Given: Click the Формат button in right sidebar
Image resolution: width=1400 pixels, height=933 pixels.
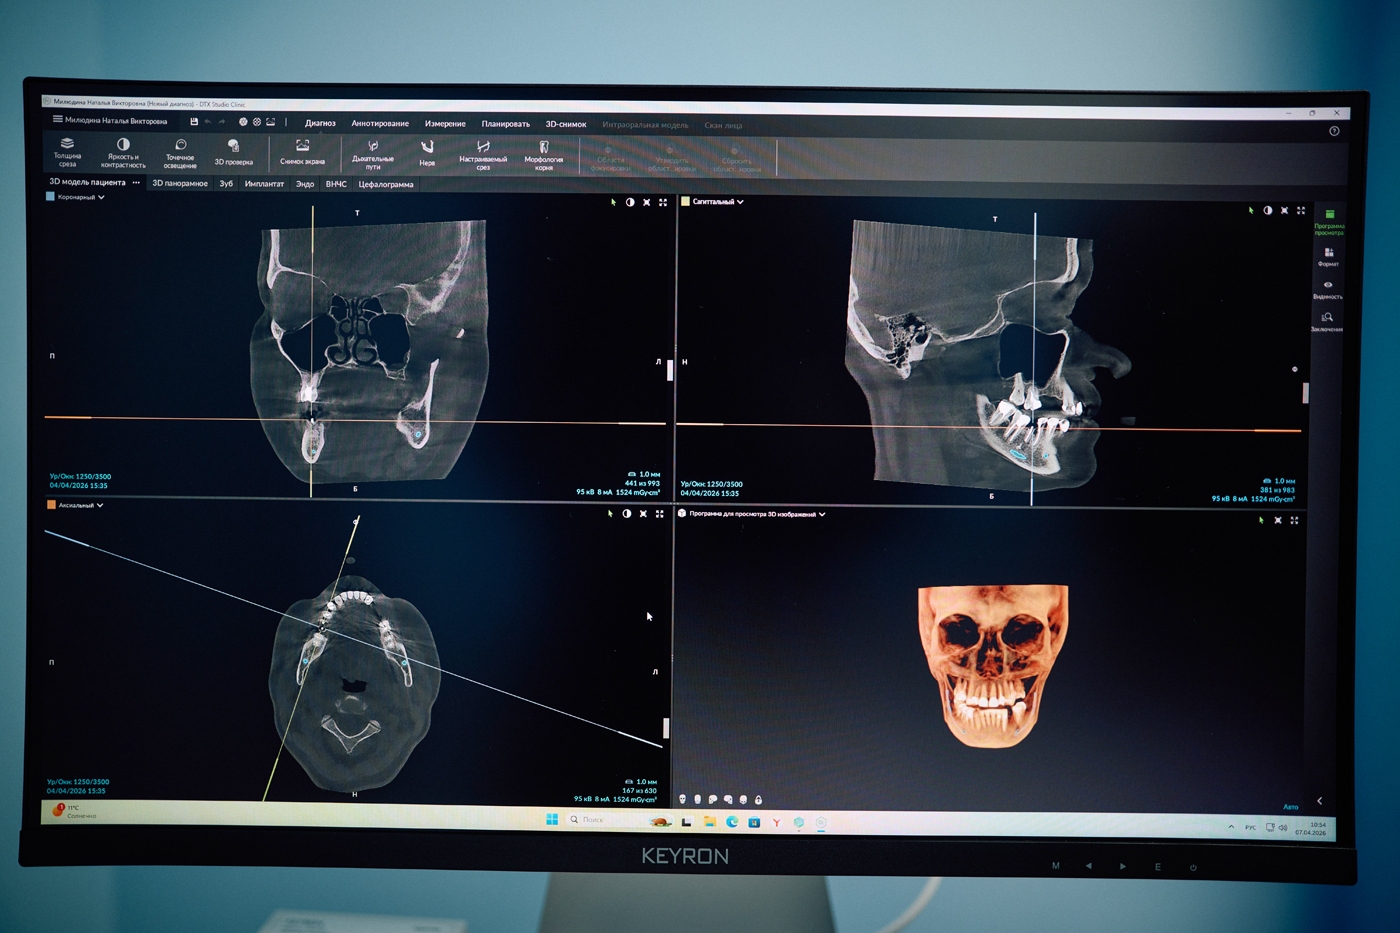Looking at the screenshot, I should 1328,256.
